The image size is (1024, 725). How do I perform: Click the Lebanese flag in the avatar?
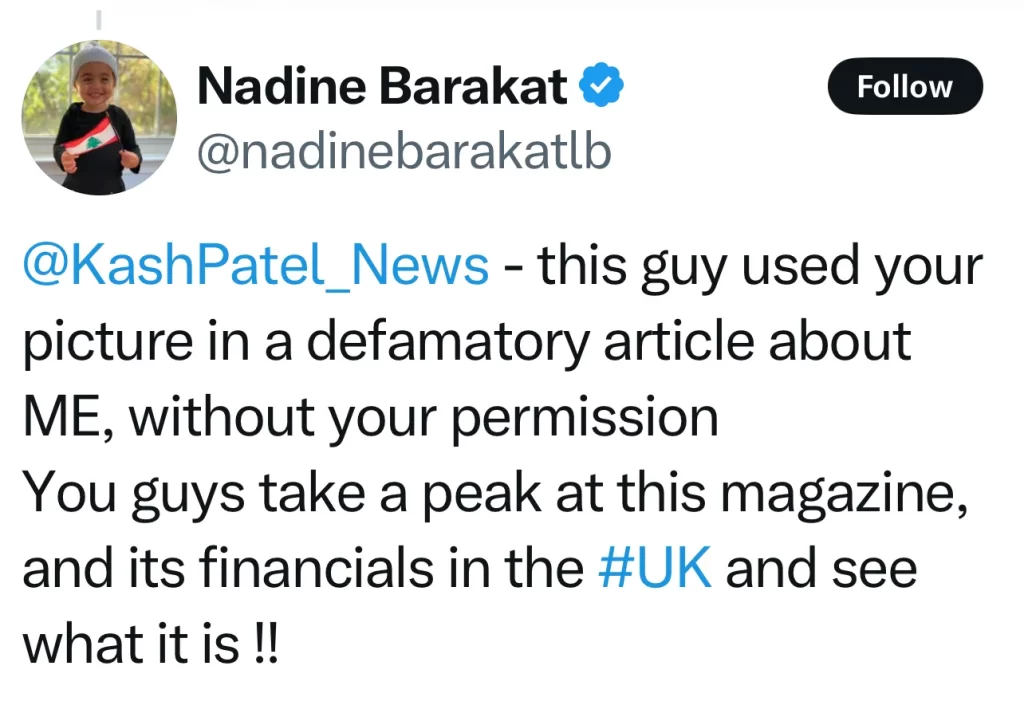pos(91,136)
